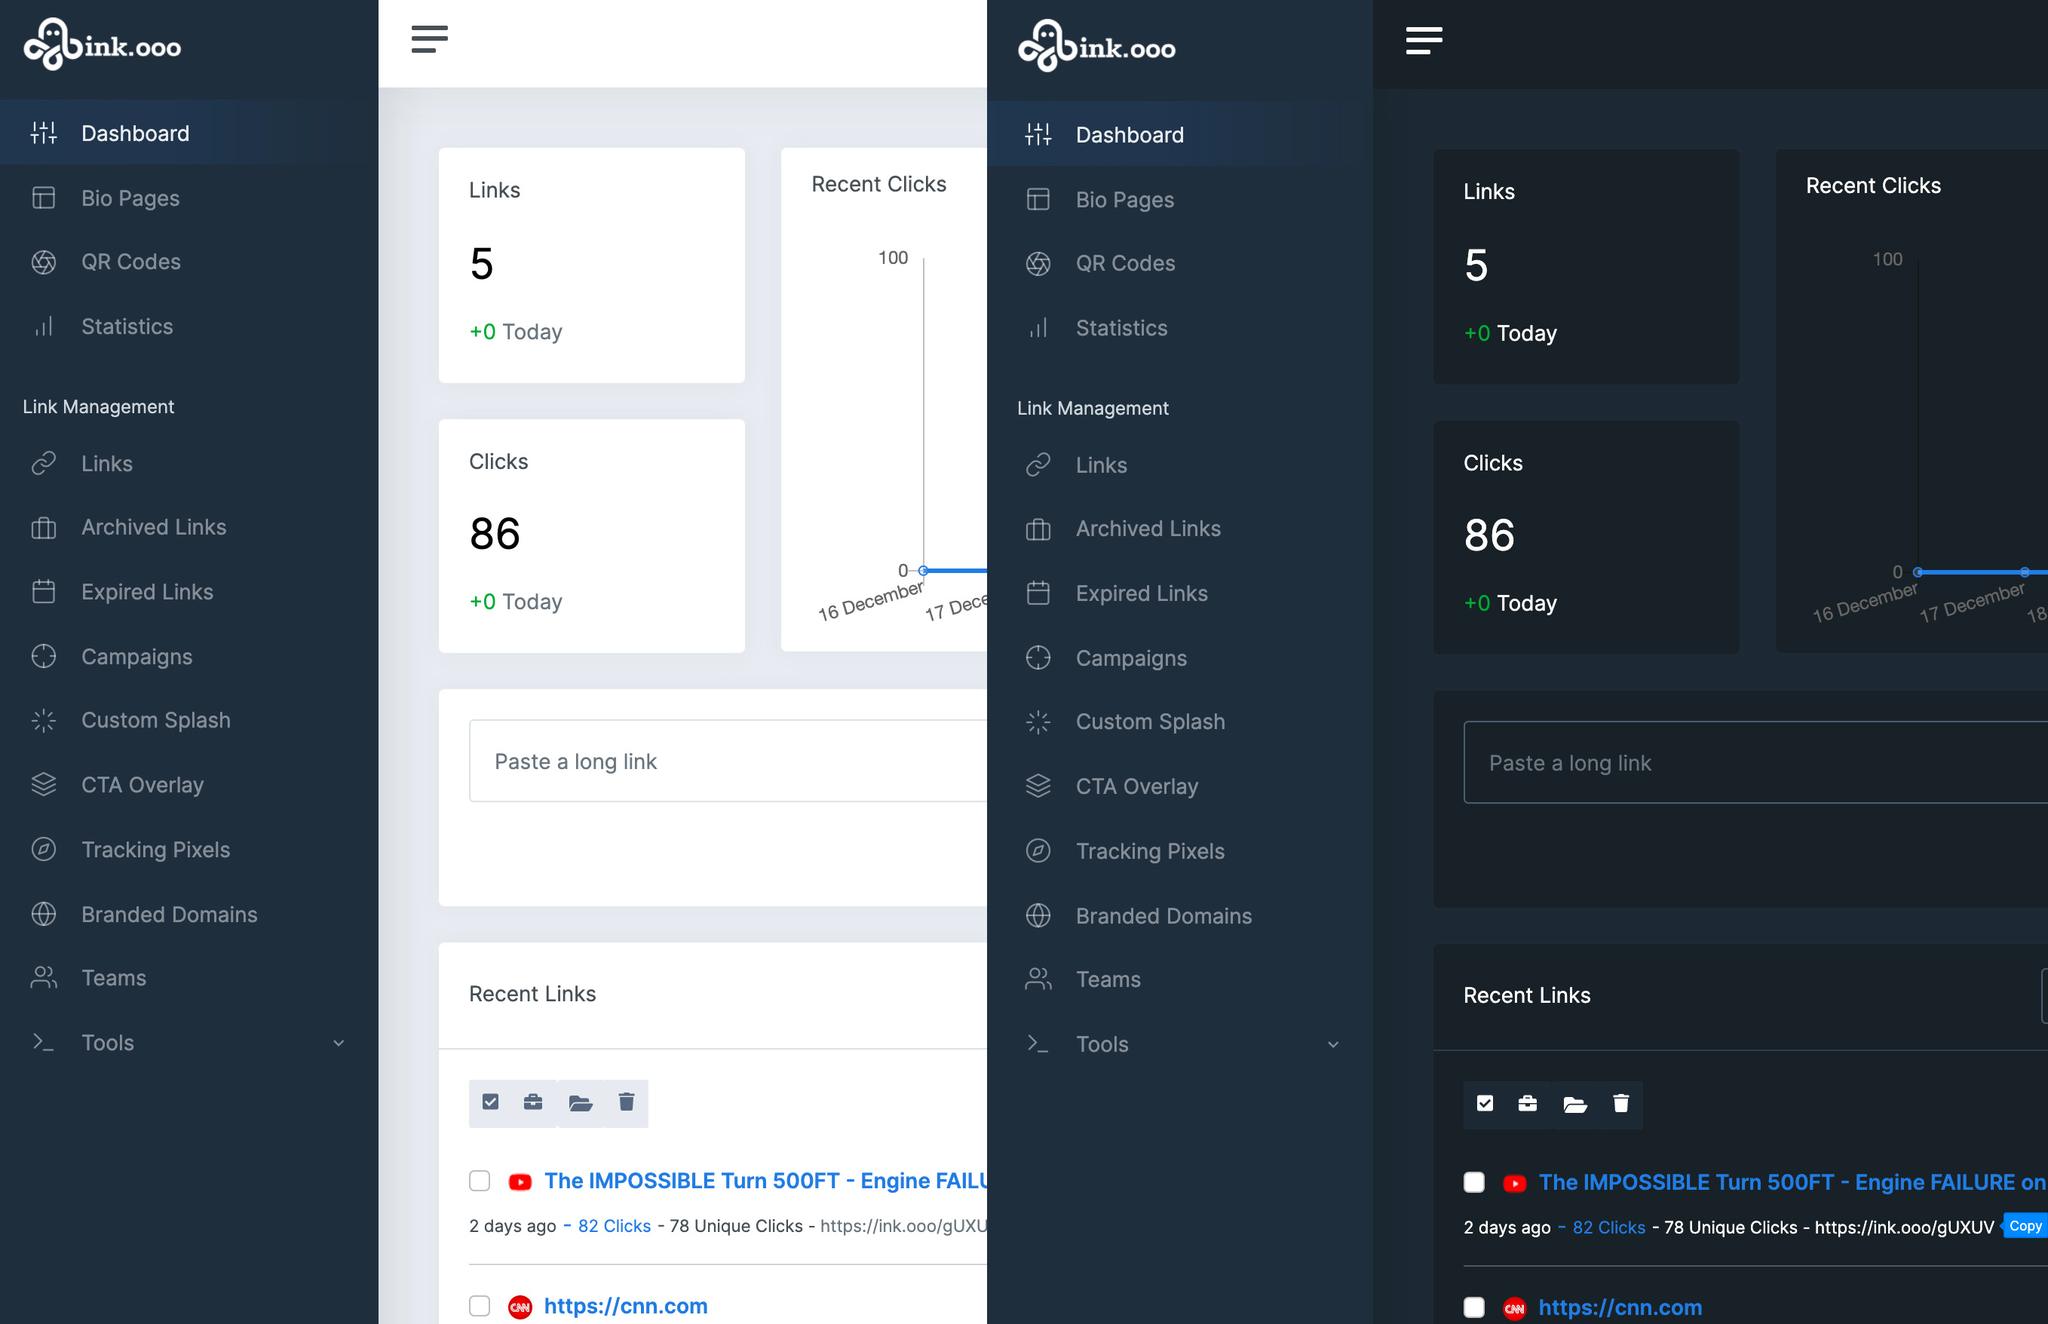Click the ink.ooo logo in the light sidebar

point(102,45)
